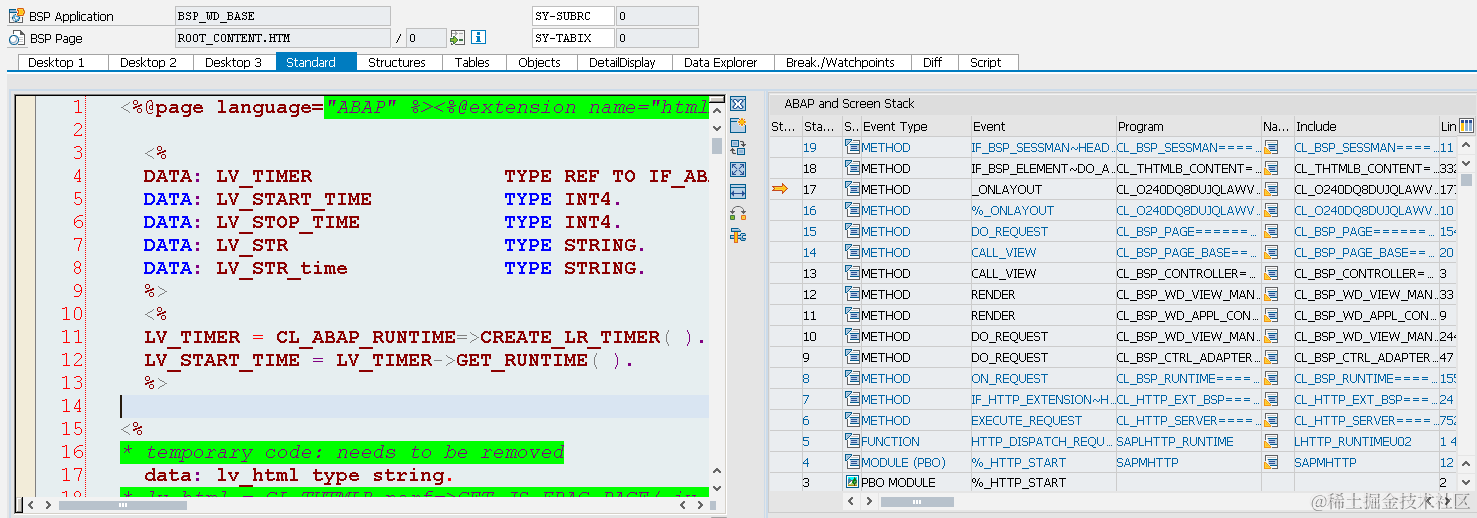Click stack level 13 number

(x=810, y=273)
